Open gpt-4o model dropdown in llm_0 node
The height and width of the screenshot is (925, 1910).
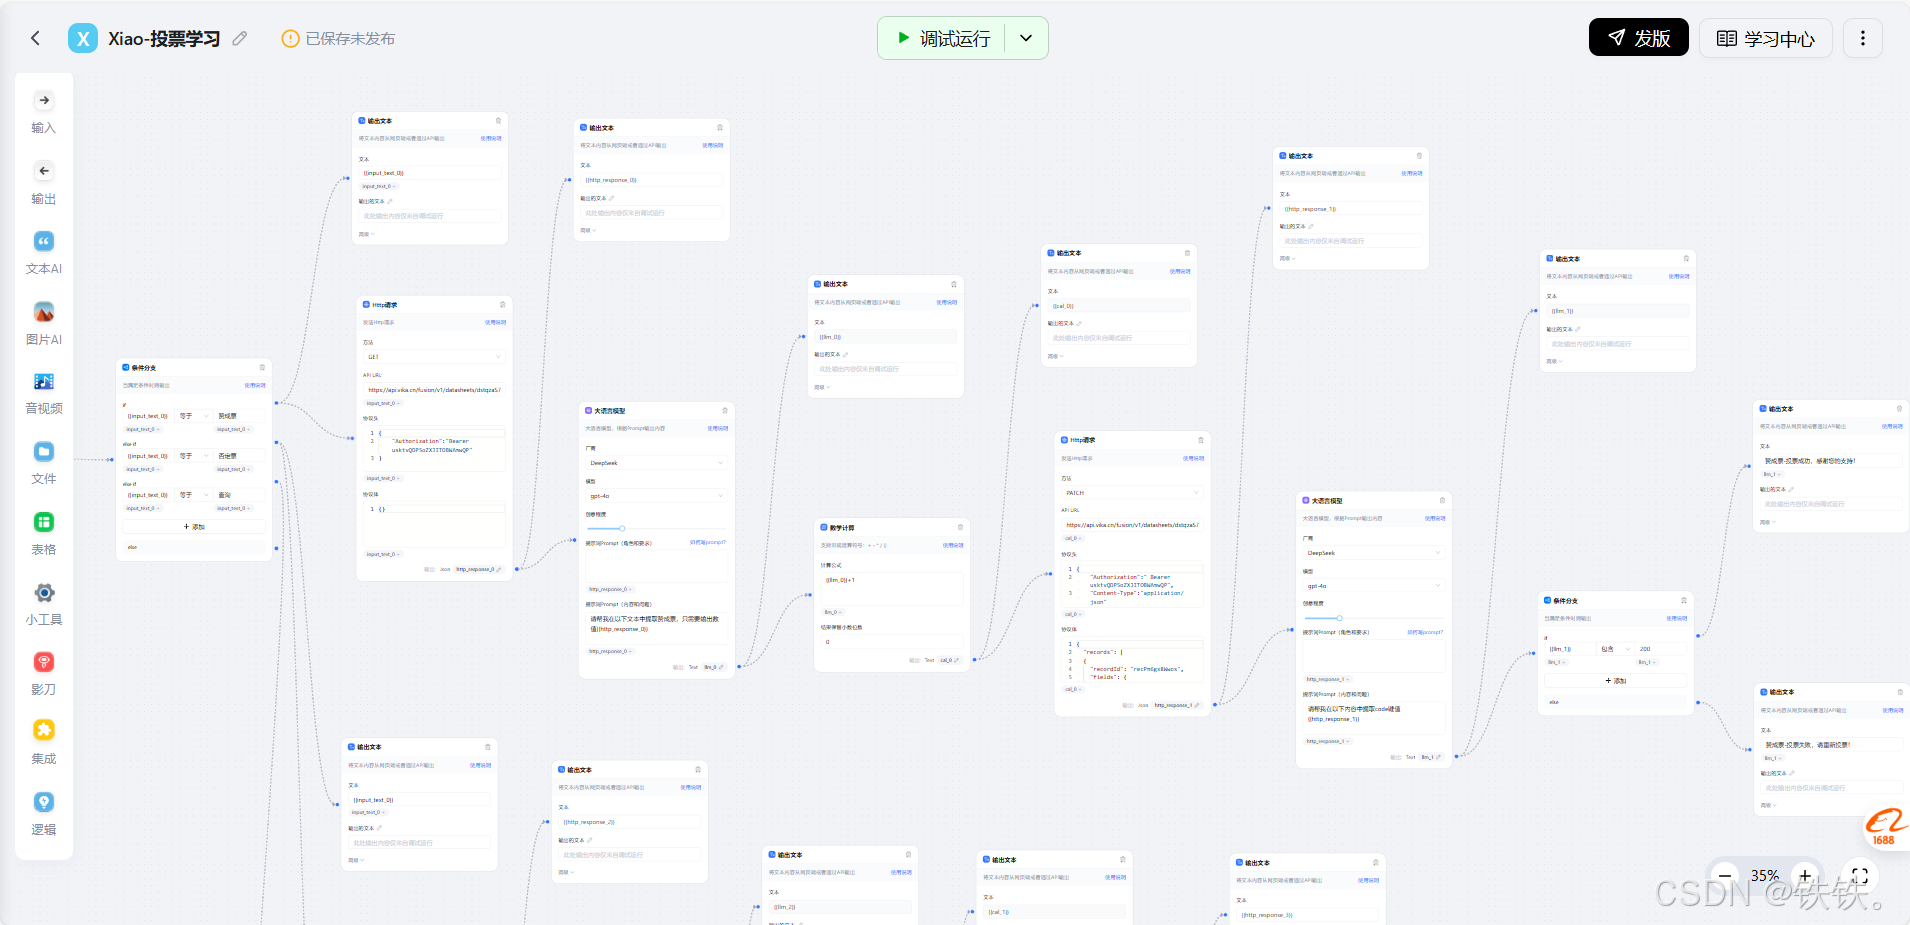point(656,496)
